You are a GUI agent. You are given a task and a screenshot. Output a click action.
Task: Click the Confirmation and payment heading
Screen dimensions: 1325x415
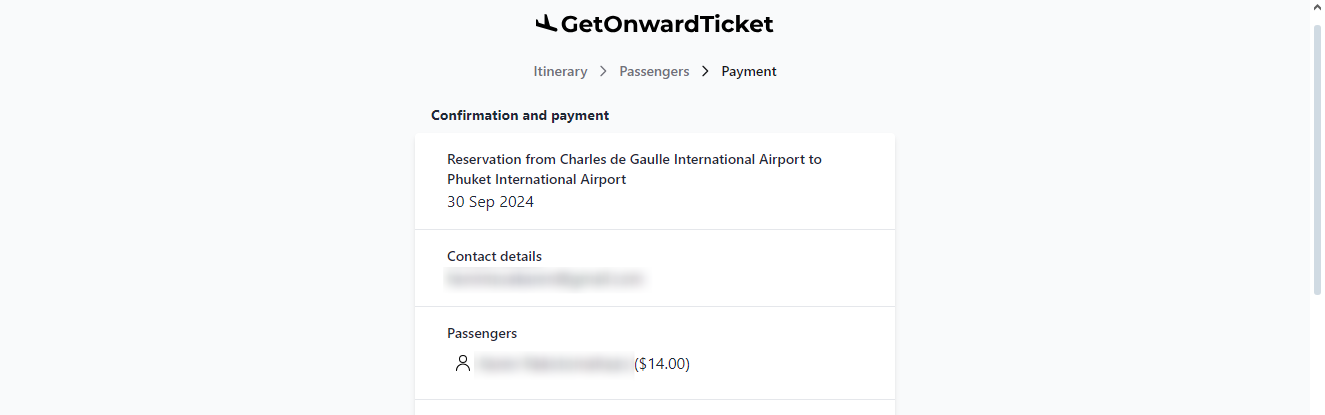520,115
